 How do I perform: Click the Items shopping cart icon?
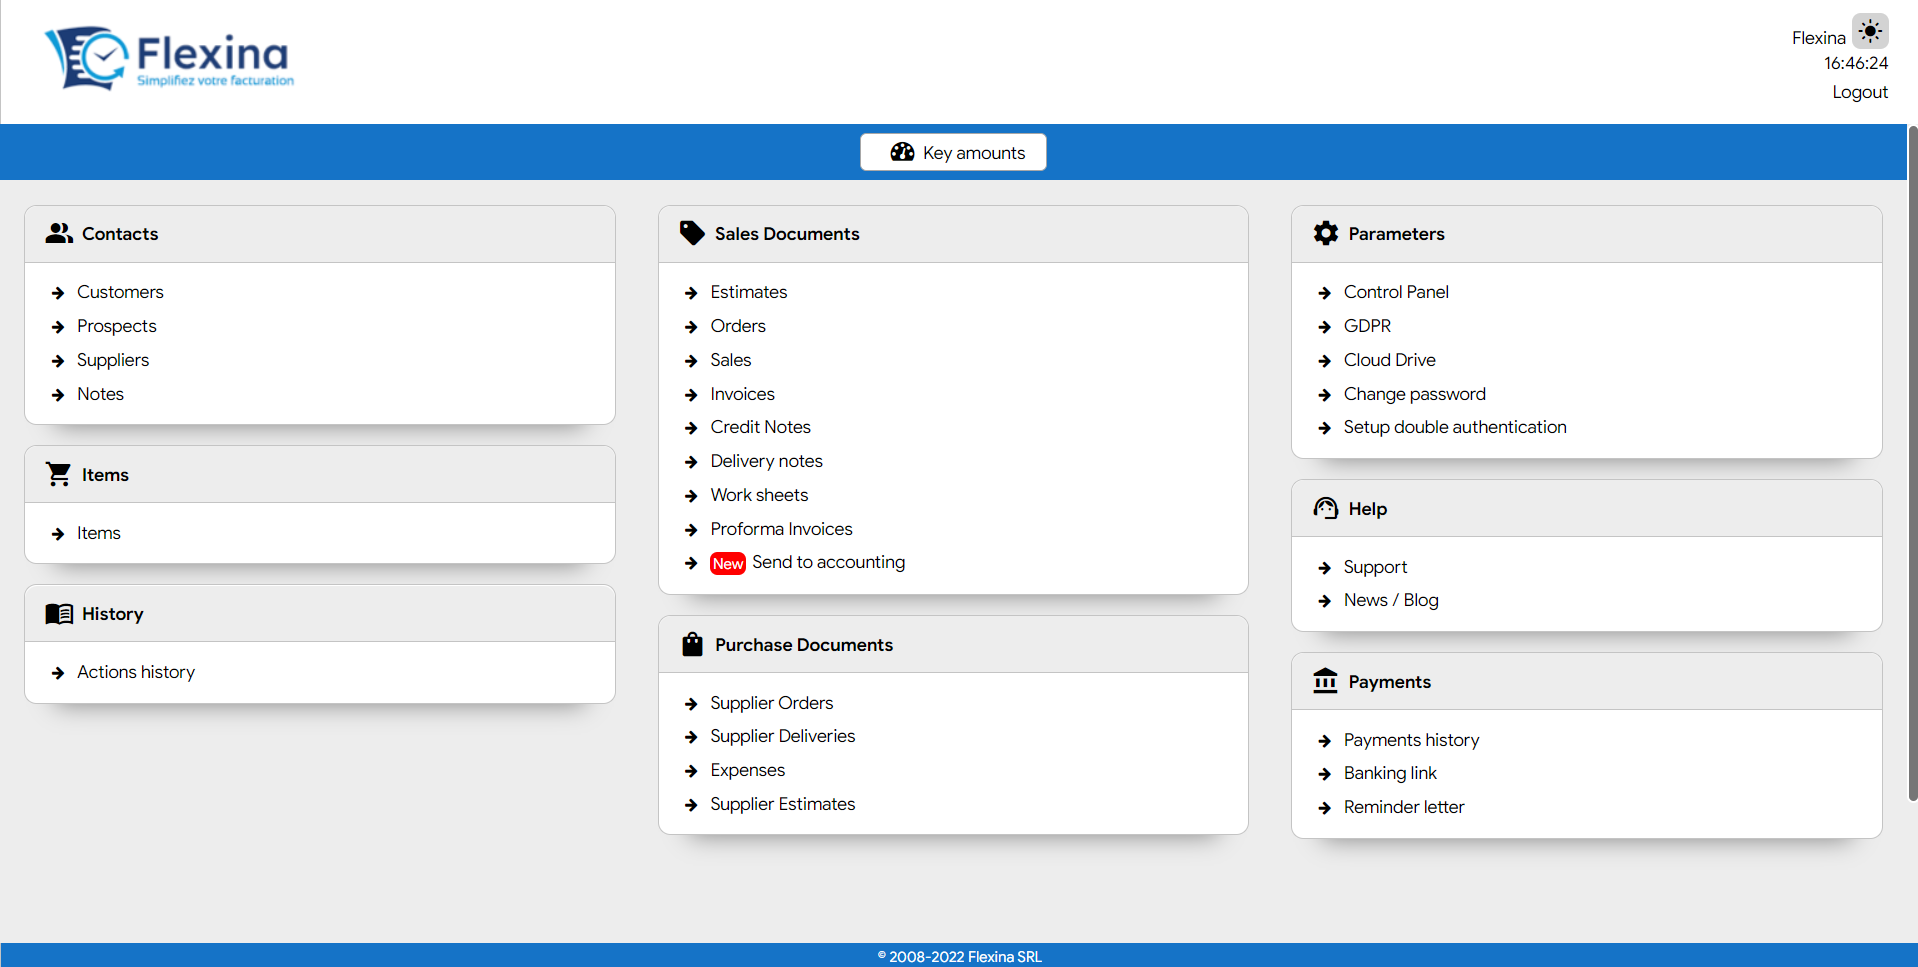coord(59,474)
